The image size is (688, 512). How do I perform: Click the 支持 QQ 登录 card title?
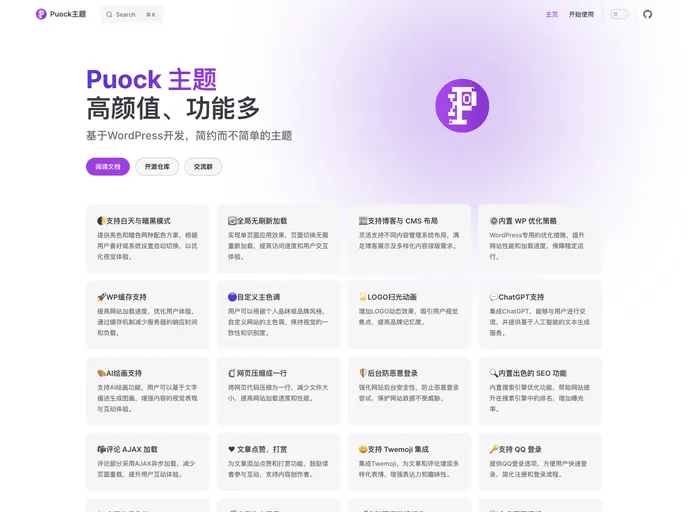click(520, 449)
